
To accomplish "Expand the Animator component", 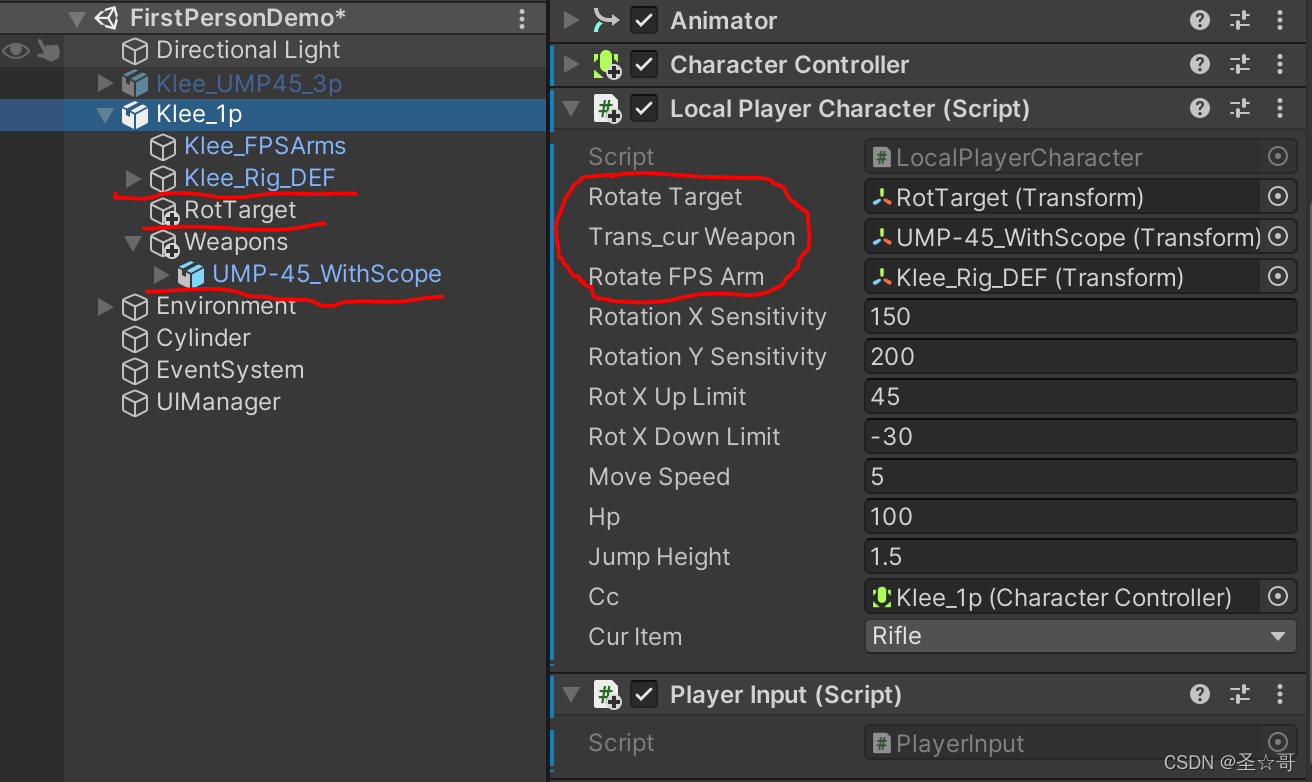I will coord(571,20).
